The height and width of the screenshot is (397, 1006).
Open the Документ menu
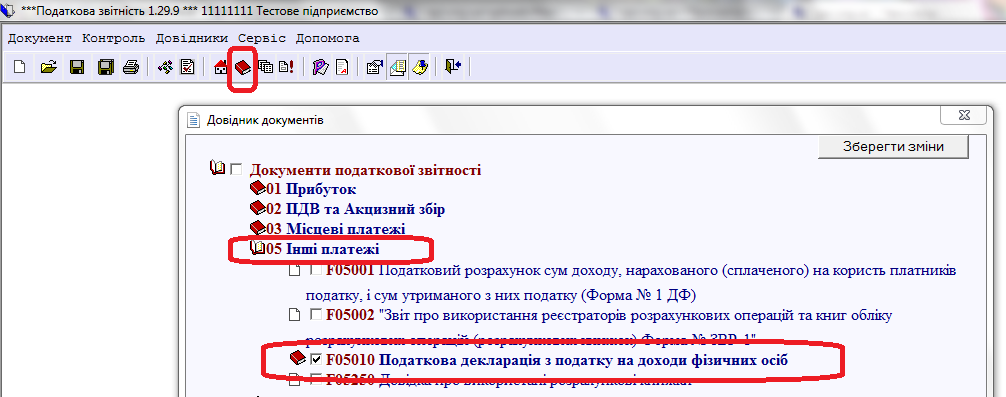(x=40, y=38)
